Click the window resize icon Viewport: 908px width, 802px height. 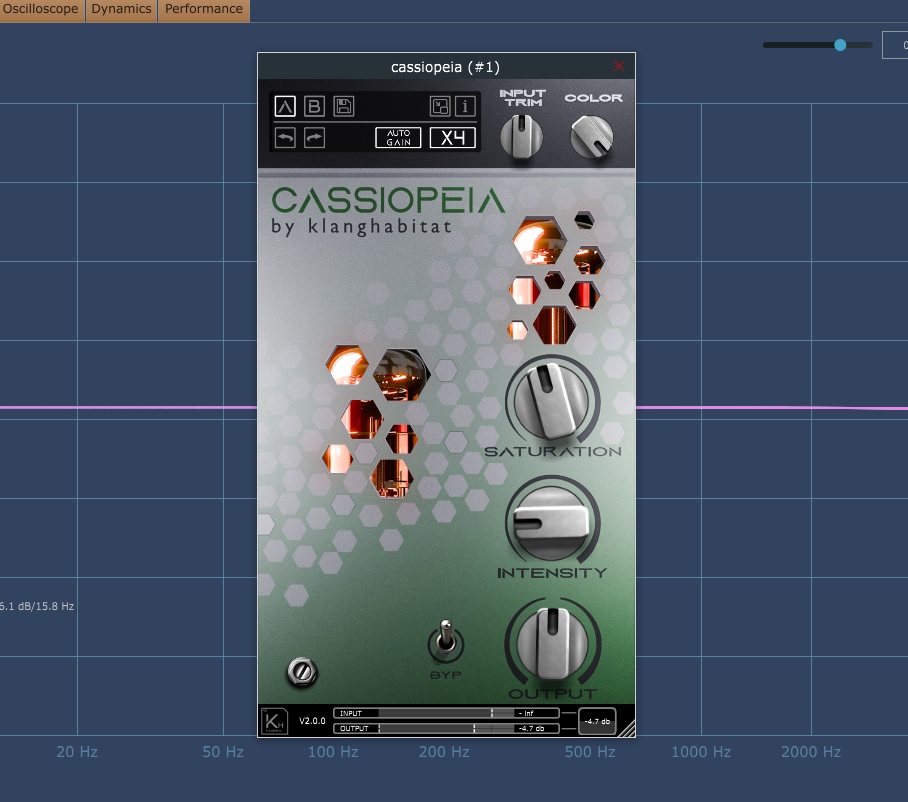click(440, 106)
